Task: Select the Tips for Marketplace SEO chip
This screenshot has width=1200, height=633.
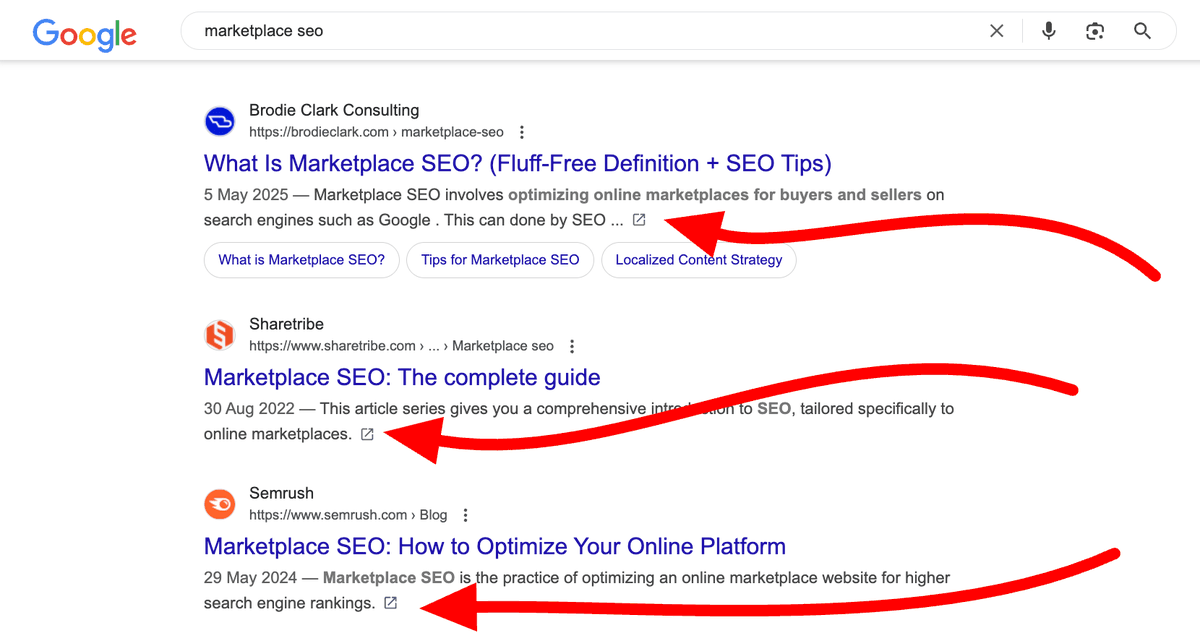Action: click(x=500, y=260)
